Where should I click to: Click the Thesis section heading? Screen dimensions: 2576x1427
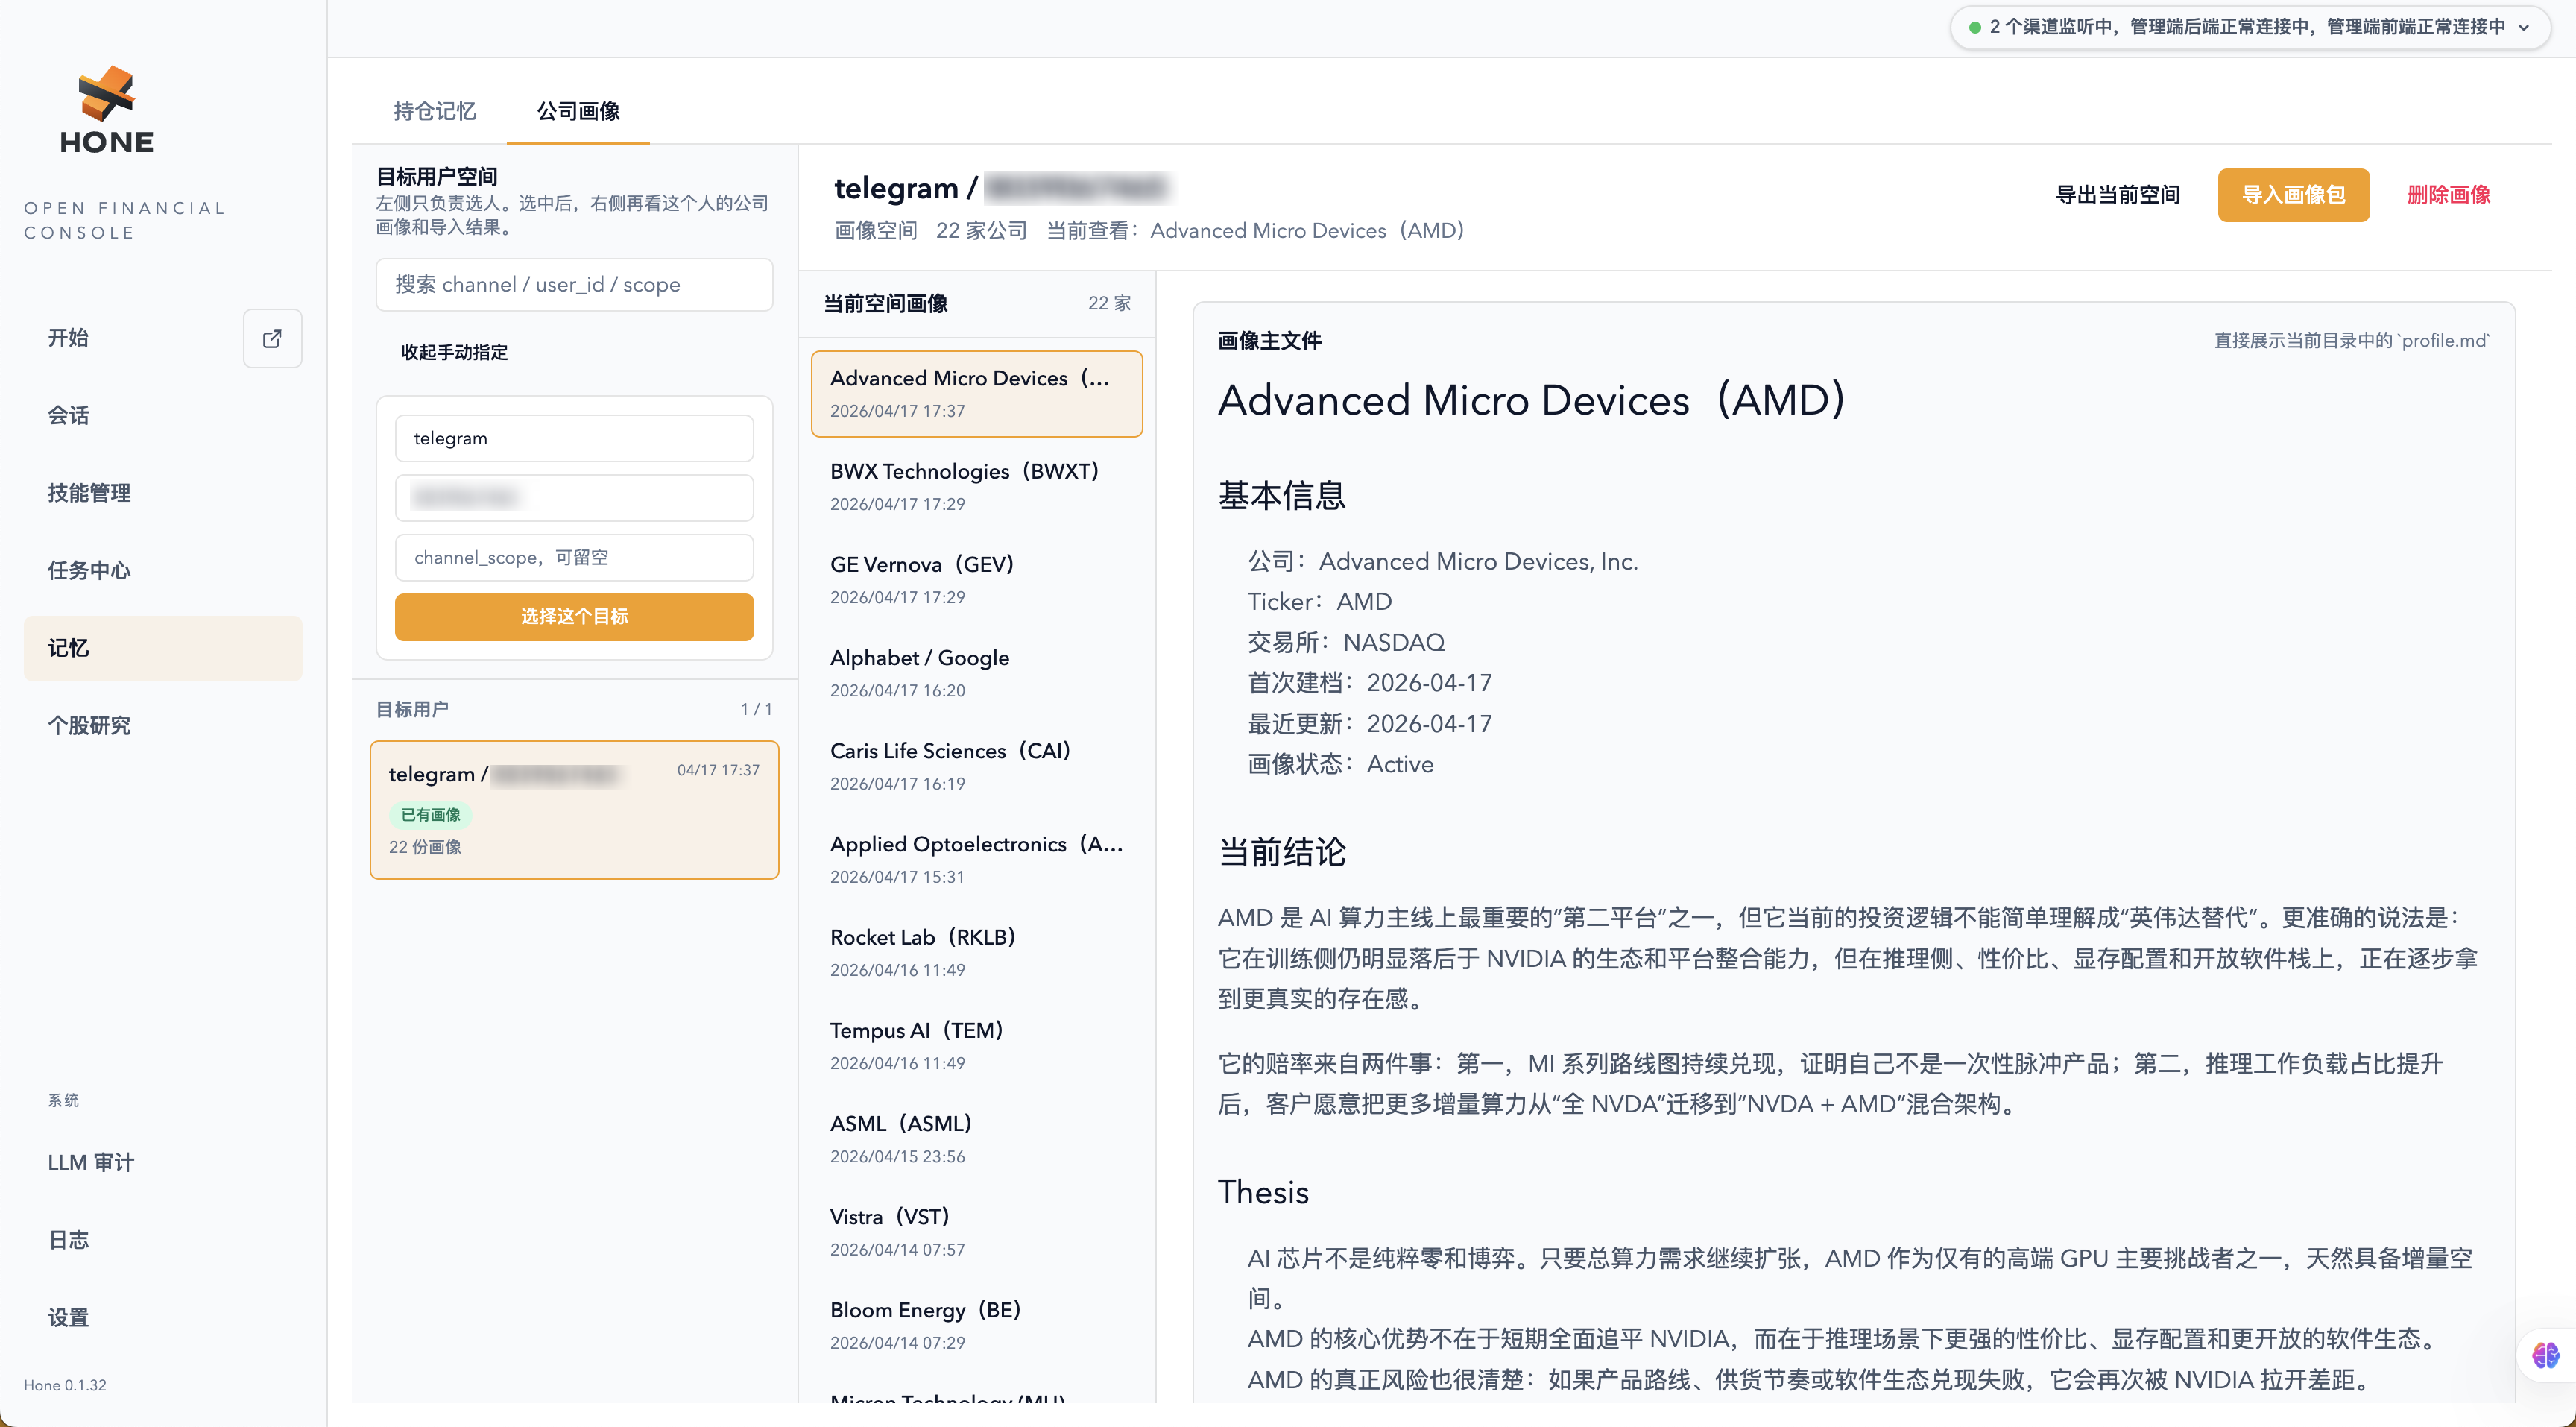click(1263, 1192)
